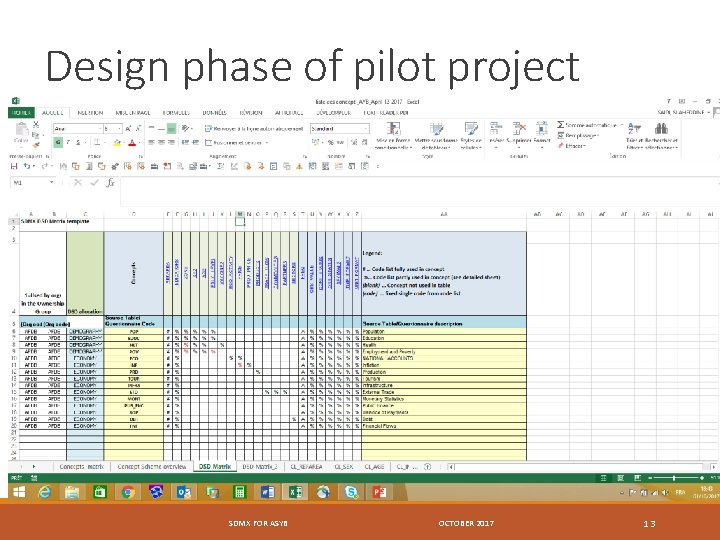Click the Copy icon in clipboard group
Screen dimensions: 720x540
point(36,135)
